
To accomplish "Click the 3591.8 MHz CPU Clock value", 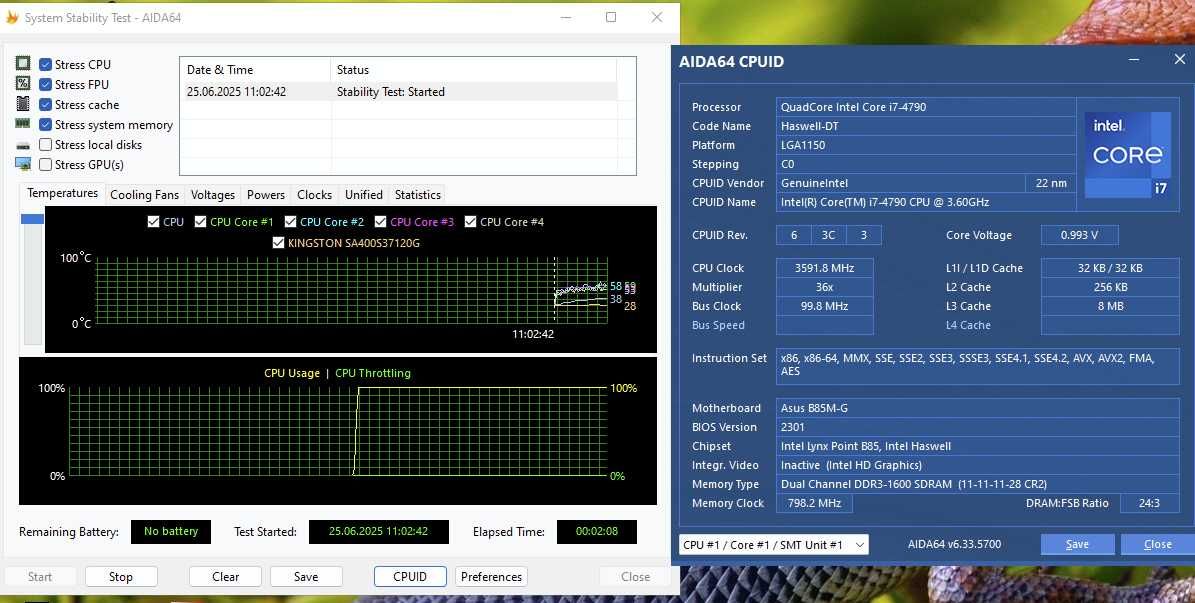I will (x=825, y=268).
